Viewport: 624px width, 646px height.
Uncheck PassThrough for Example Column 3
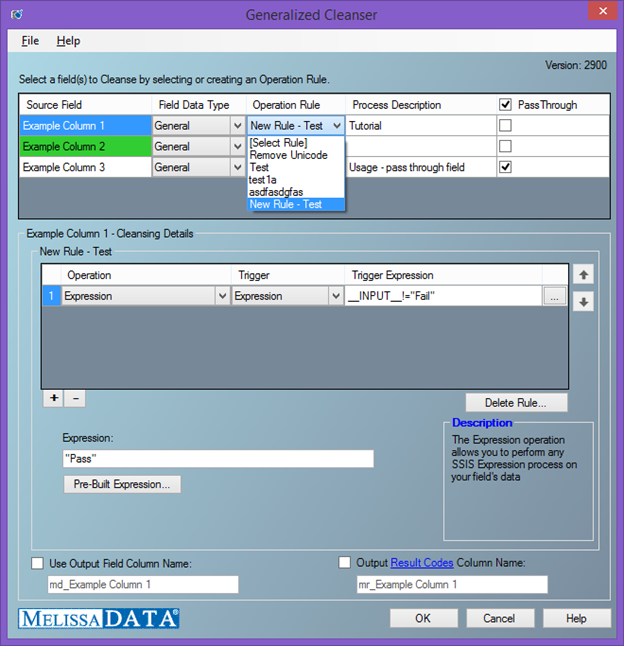505,168
